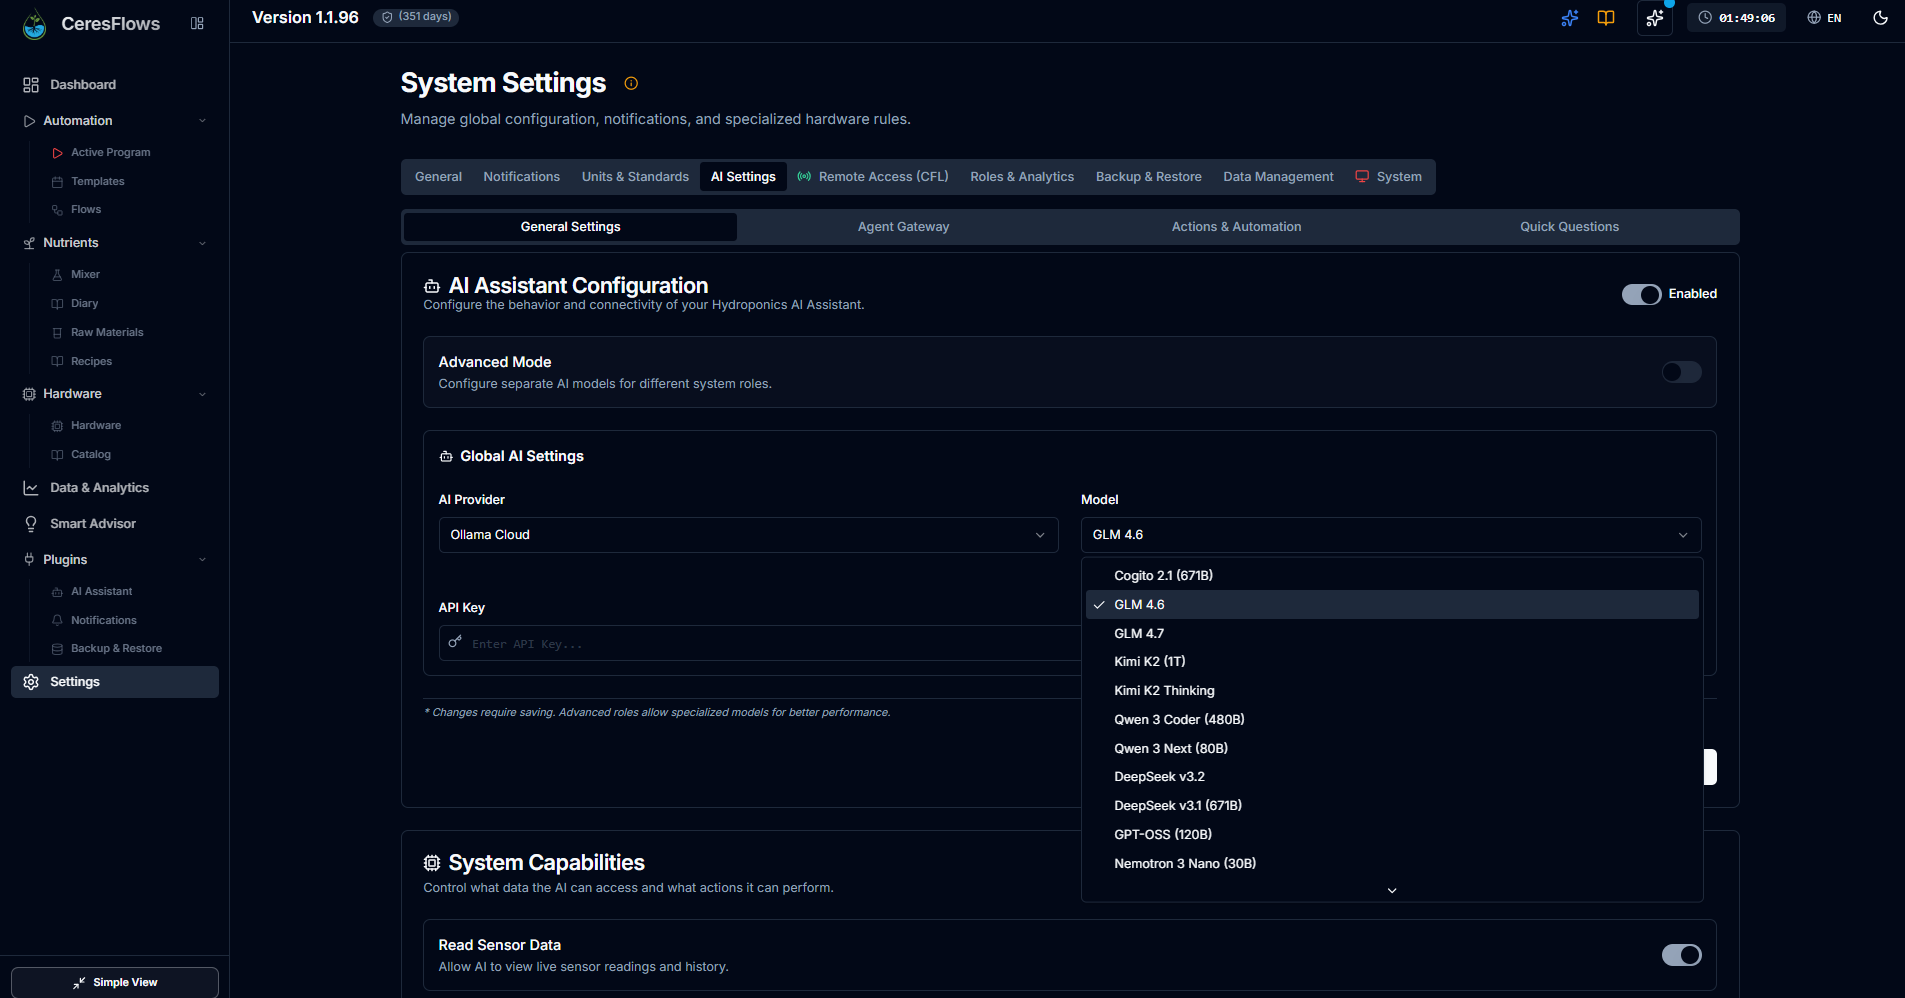Click the sparkle assistant button with blue dot
The width and height of the screenshot is (1905, 998).
click(1655, 18)
